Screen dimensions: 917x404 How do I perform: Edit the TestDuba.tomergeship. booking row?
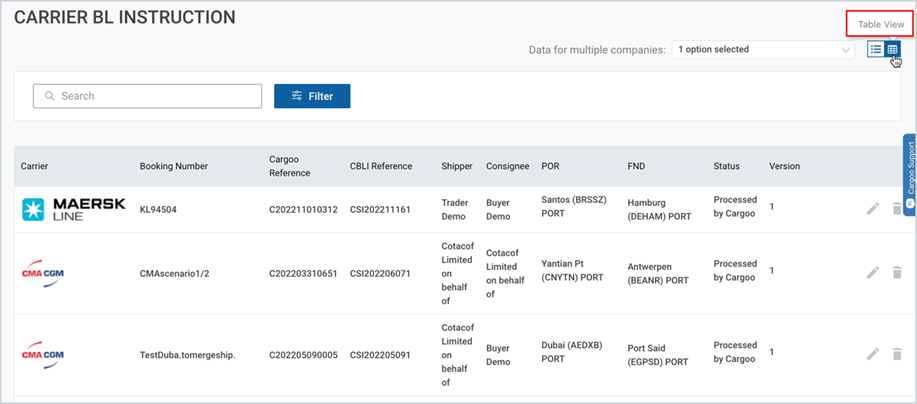click(x=873, y=353)
